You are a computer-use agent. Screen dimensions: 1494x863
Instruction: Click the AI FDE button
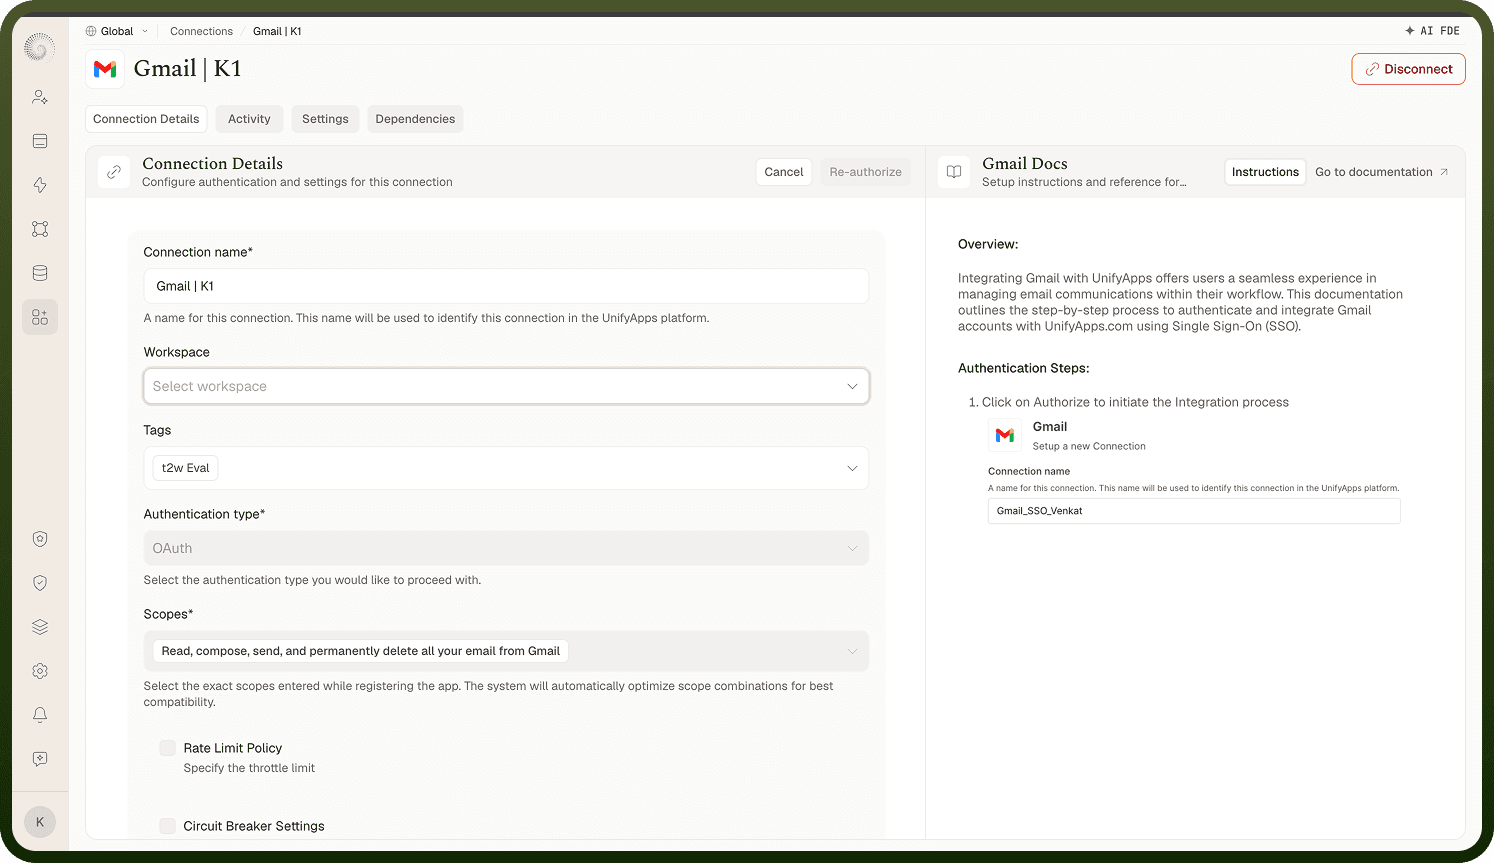(1432, 31)
